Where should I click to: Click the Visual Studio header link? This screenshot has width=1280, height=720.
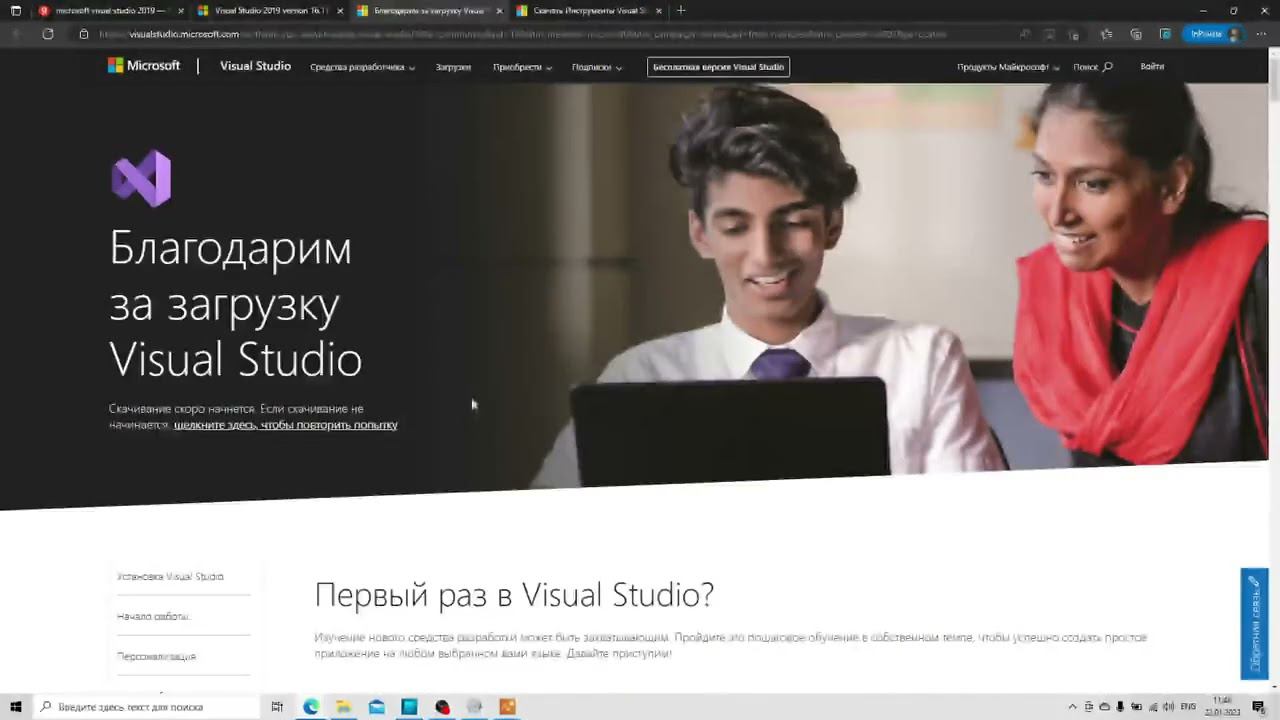tap(255, 66)
